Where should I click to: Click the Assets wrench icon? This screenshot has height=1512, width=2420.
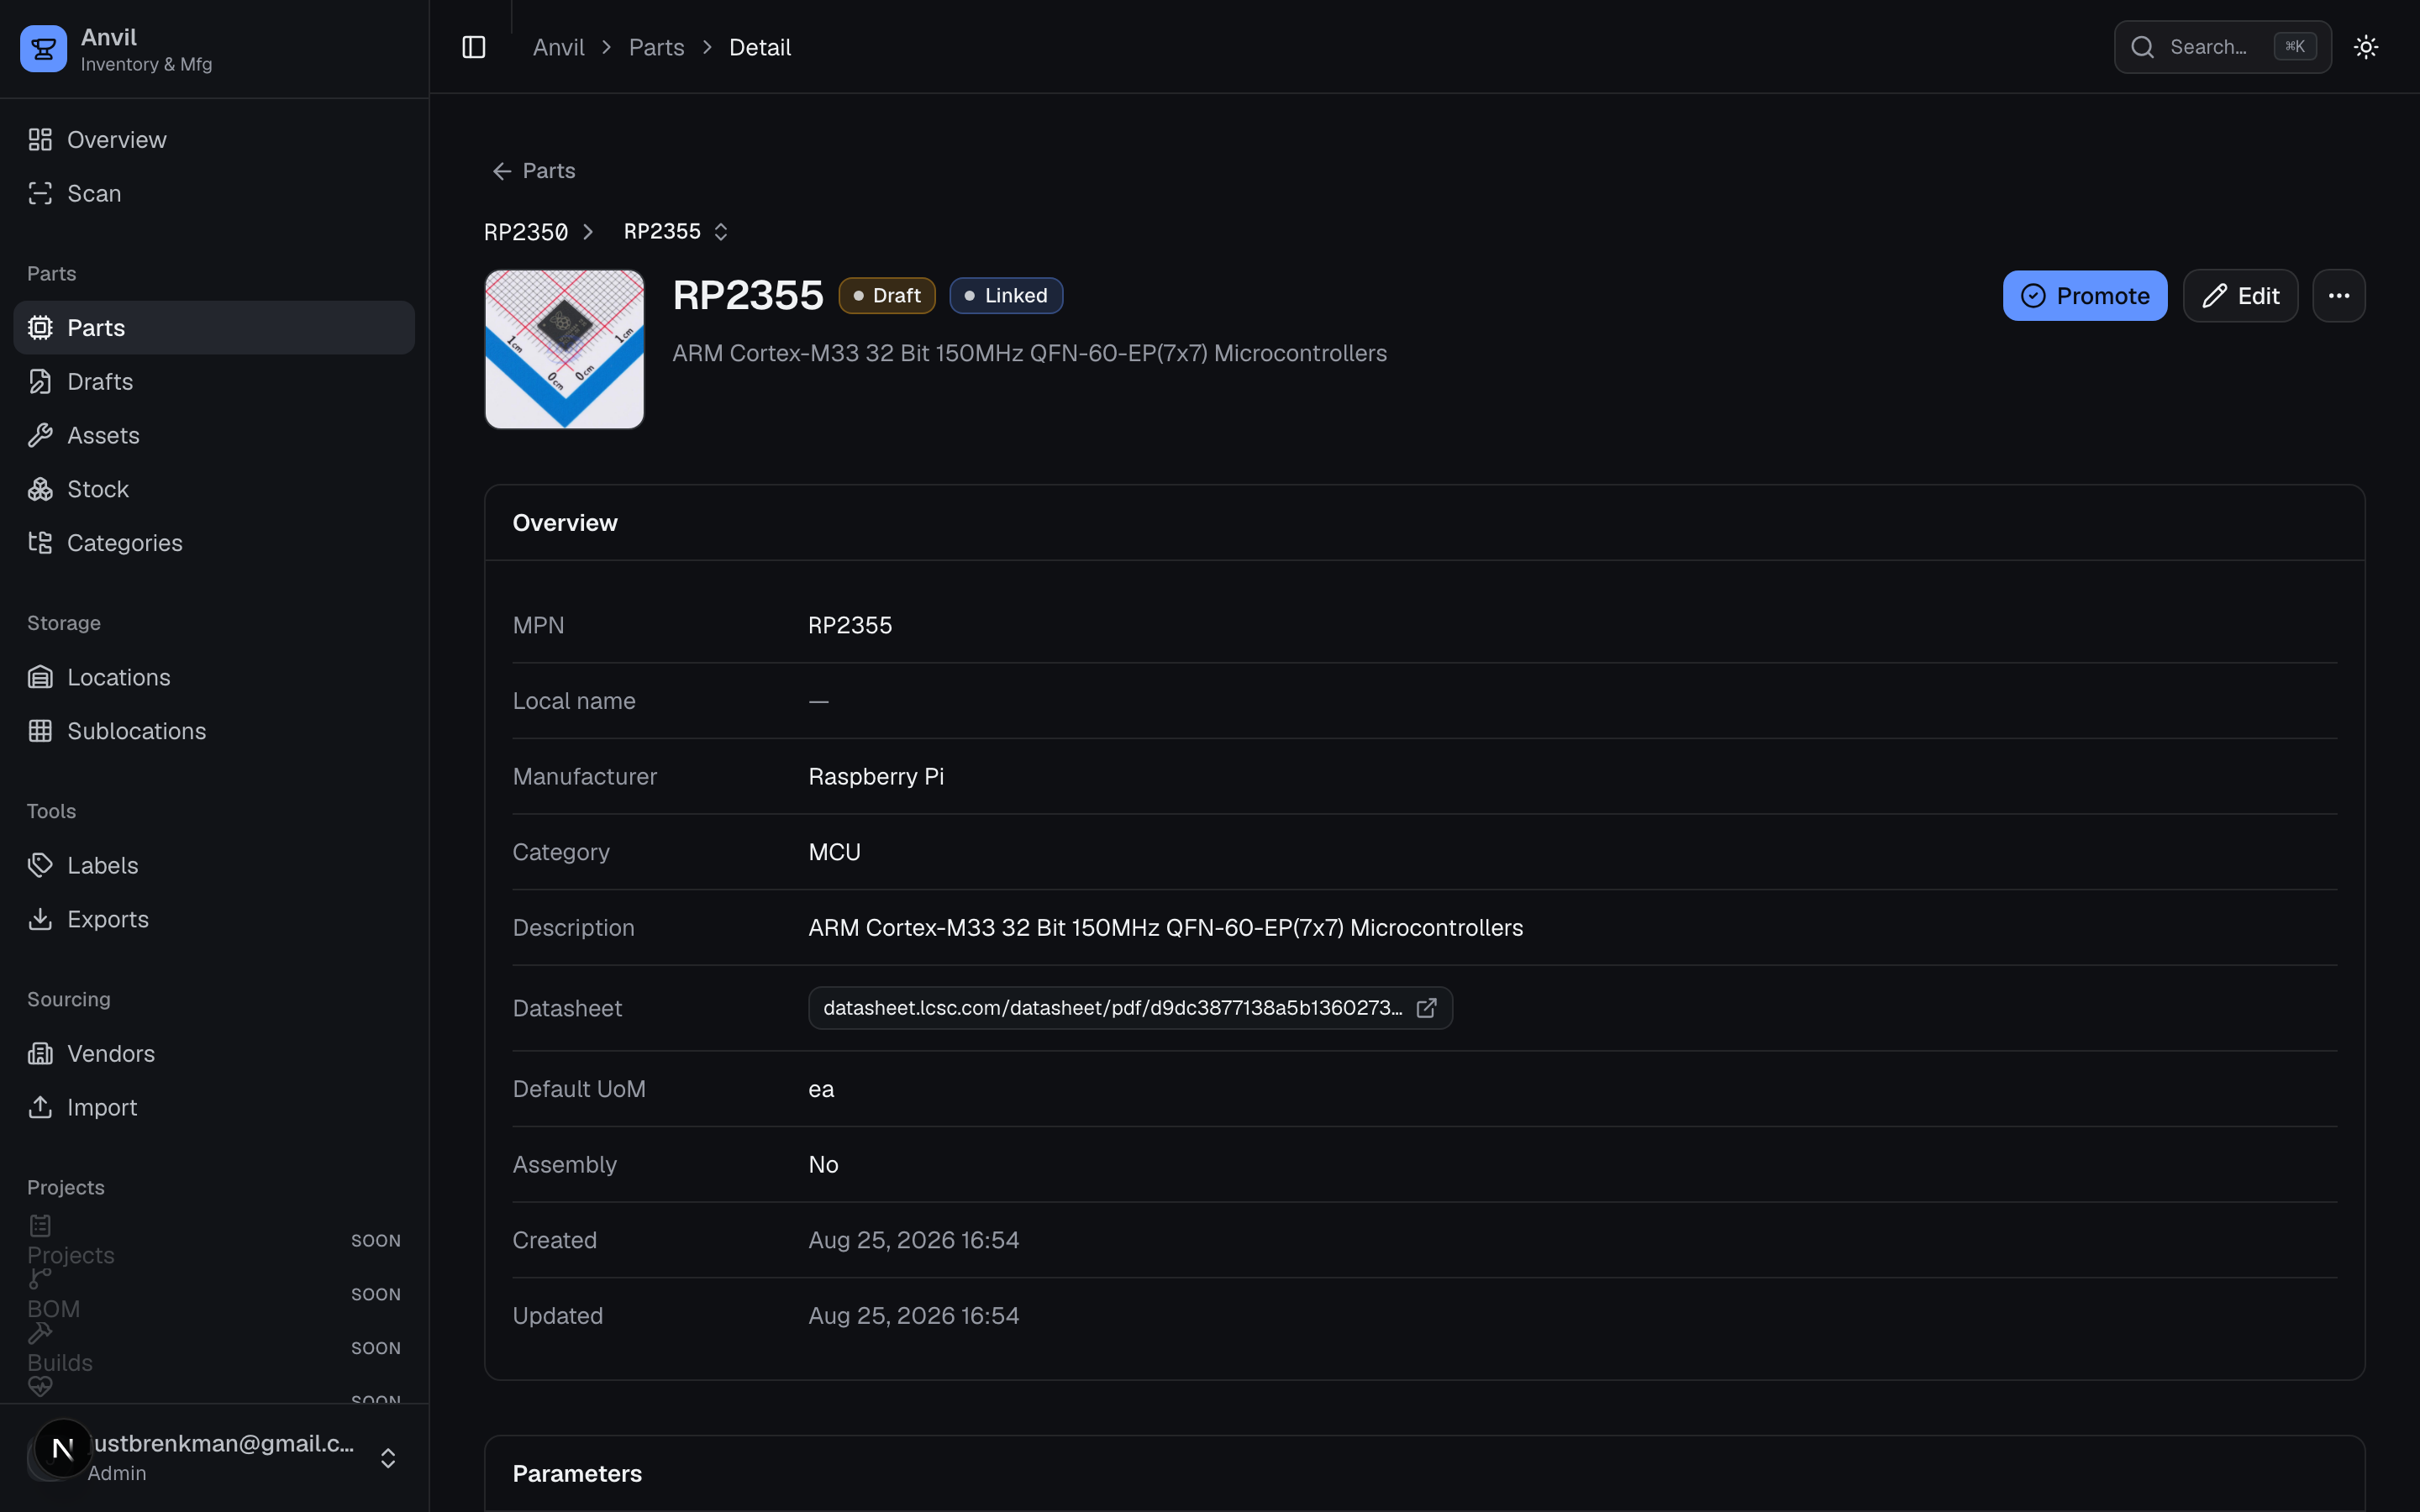pyautogui.click(x=40, y=435)
